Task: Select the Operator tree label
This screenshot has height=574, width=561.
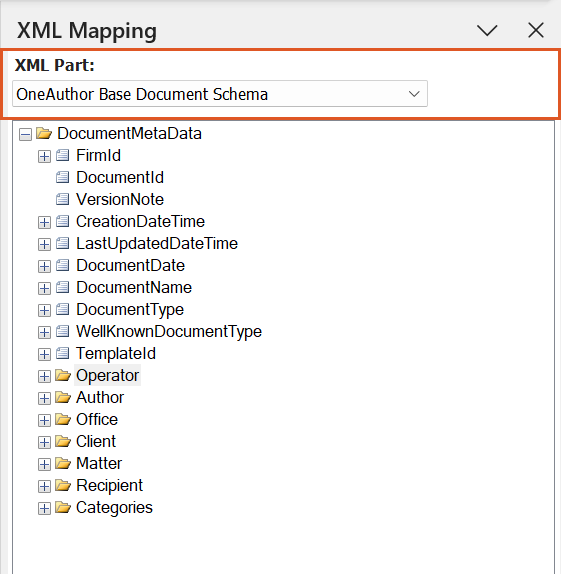Action: tap(107, 375)
